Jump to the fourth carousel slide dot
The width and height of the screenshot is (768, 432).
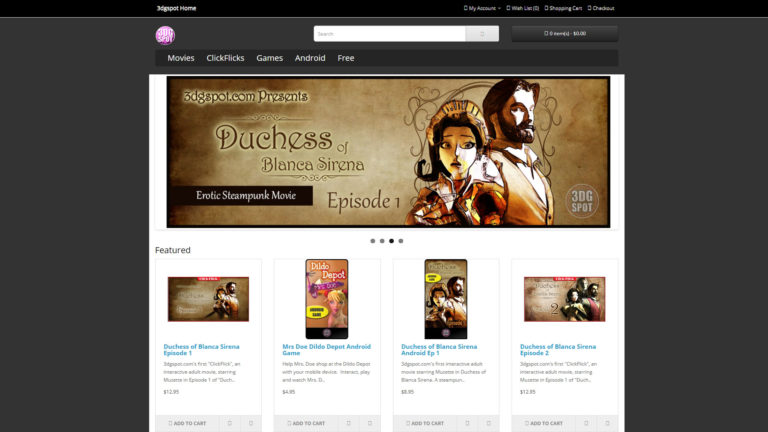point(401,241)
